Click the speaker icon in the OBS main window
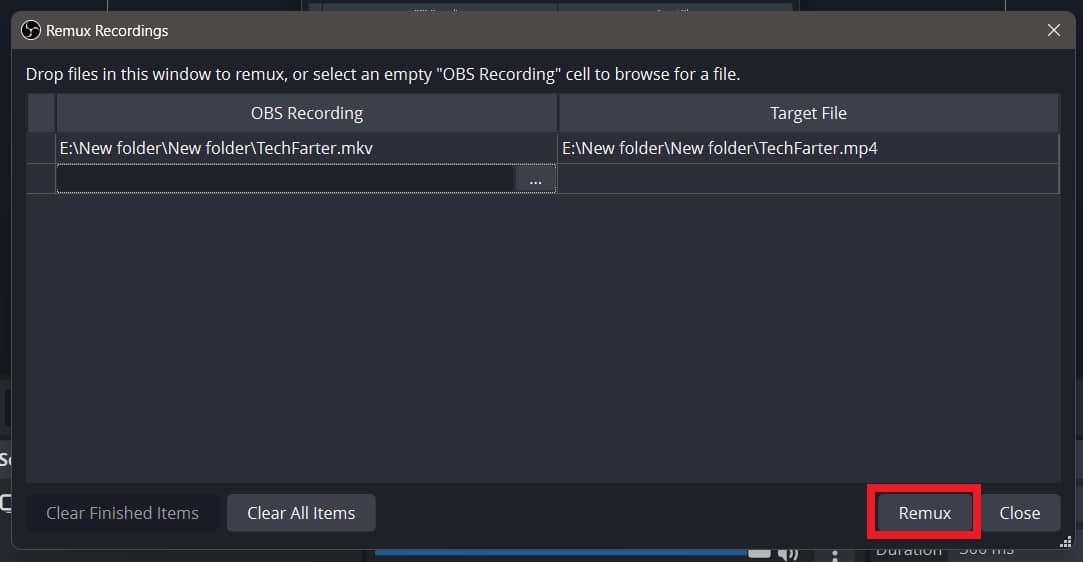 787,554
